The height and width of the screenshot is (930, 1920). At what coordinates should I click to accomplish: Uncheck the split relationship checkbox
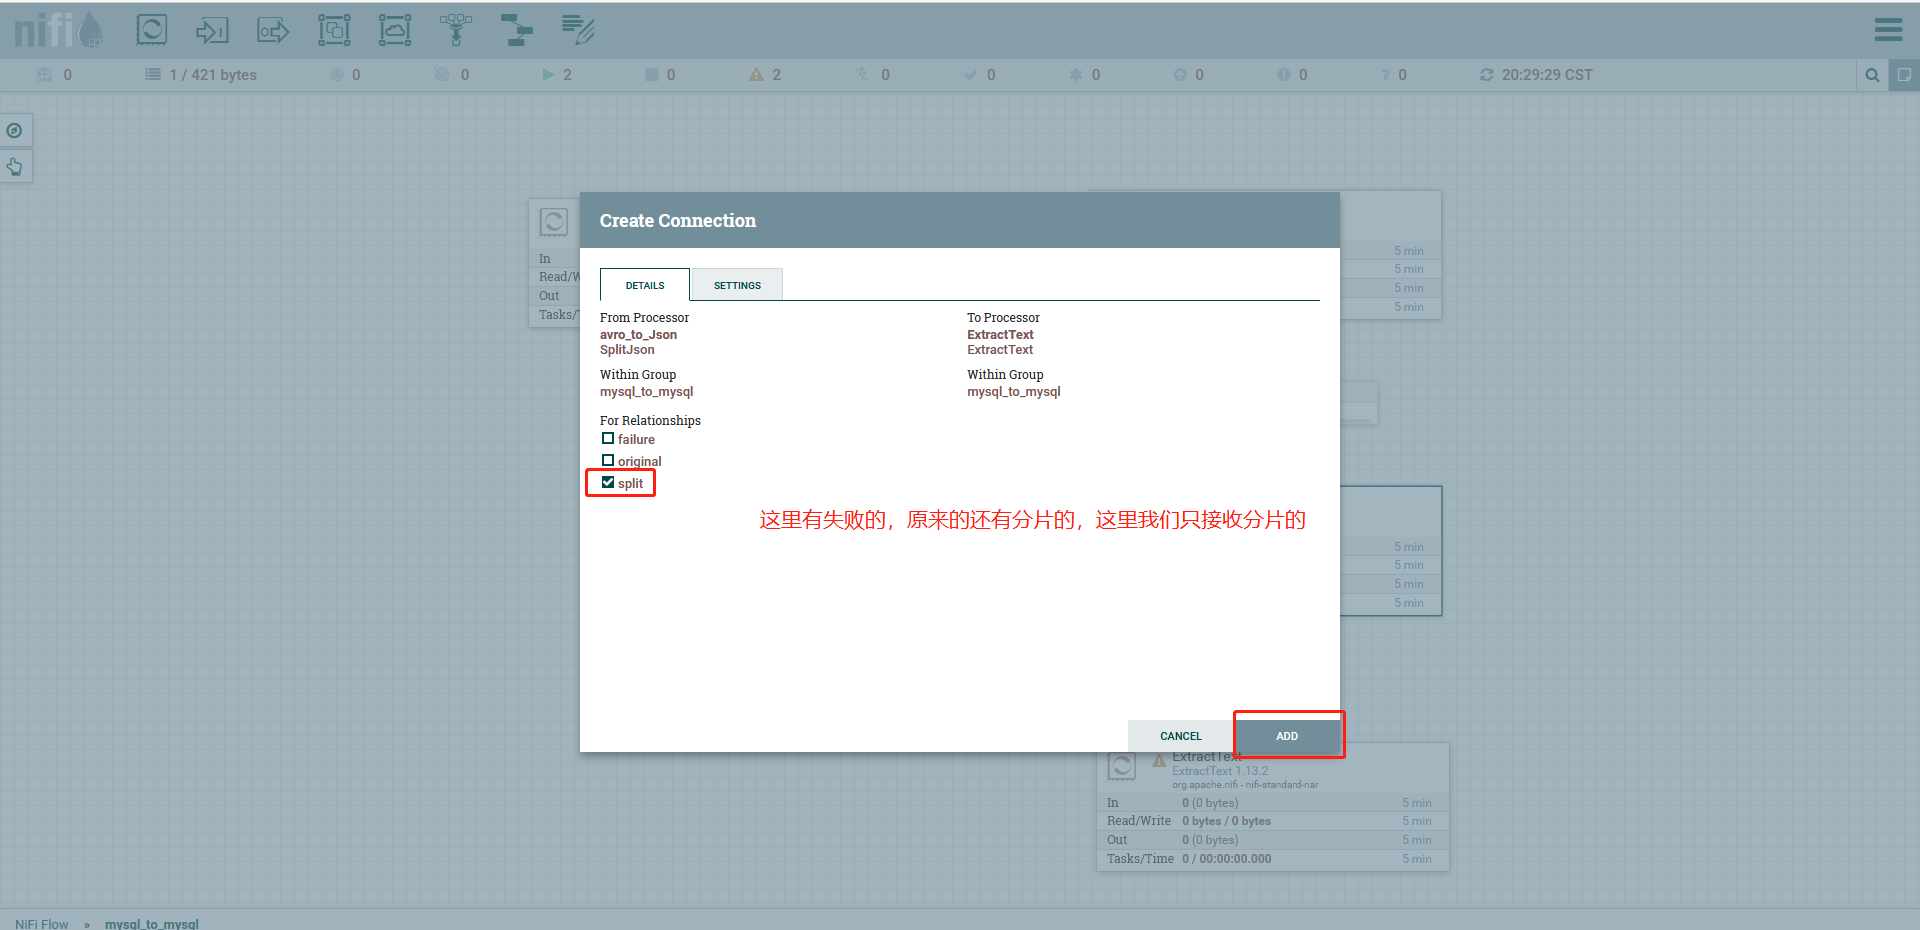click(x=608, y=482)
